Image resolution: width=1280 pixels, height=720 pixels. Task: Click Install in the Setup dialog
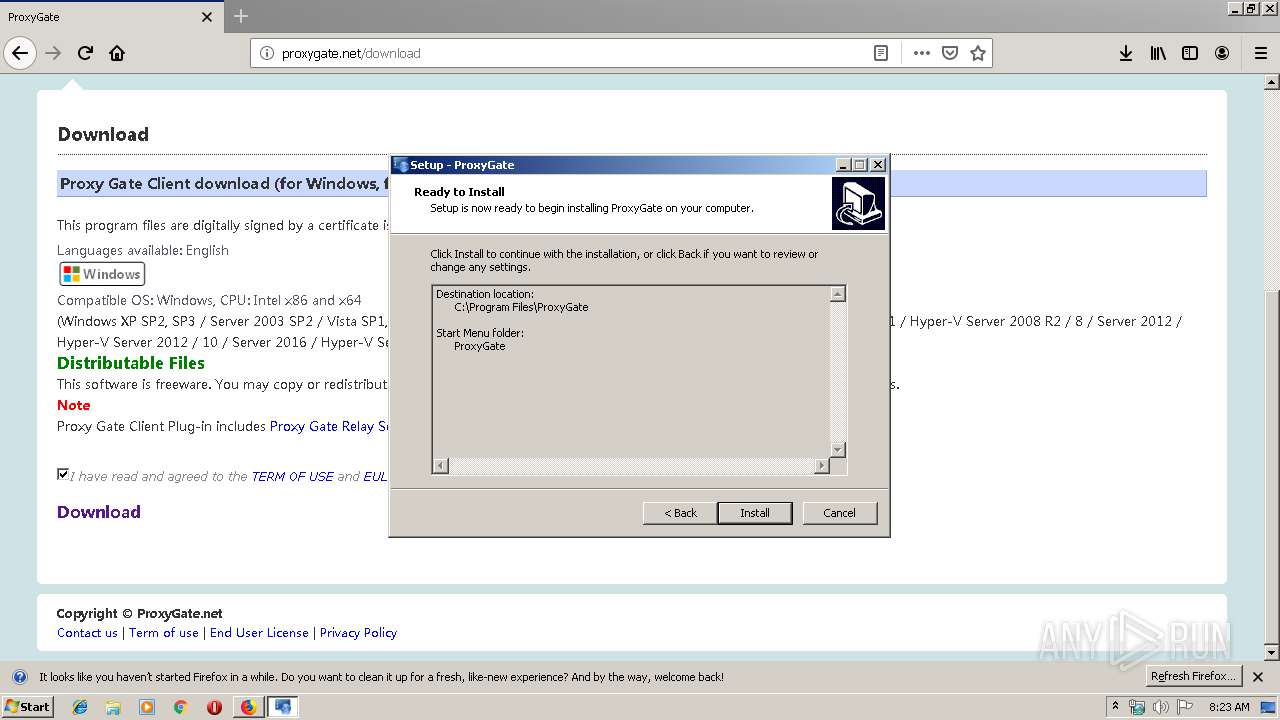[x=755, y=513]
